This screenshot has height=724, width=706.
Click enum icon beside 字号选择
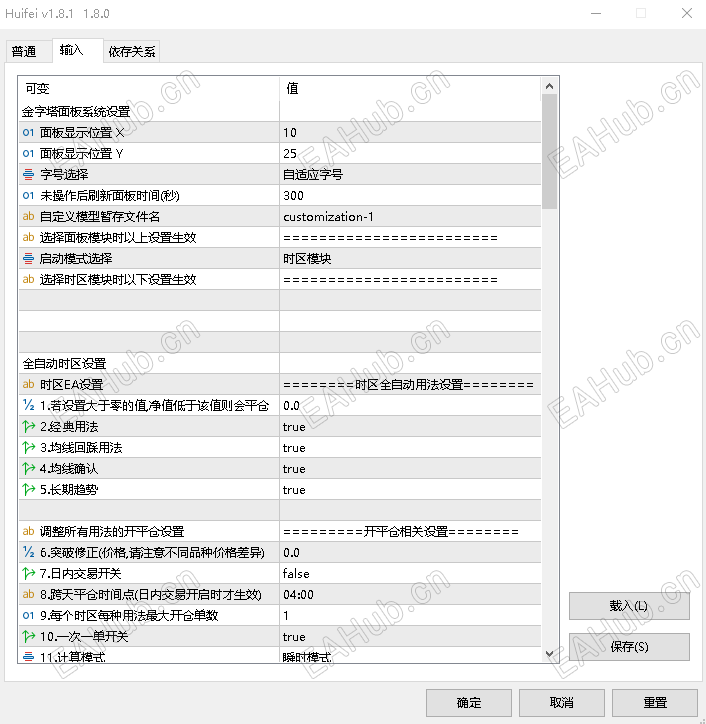pos(28,175)
